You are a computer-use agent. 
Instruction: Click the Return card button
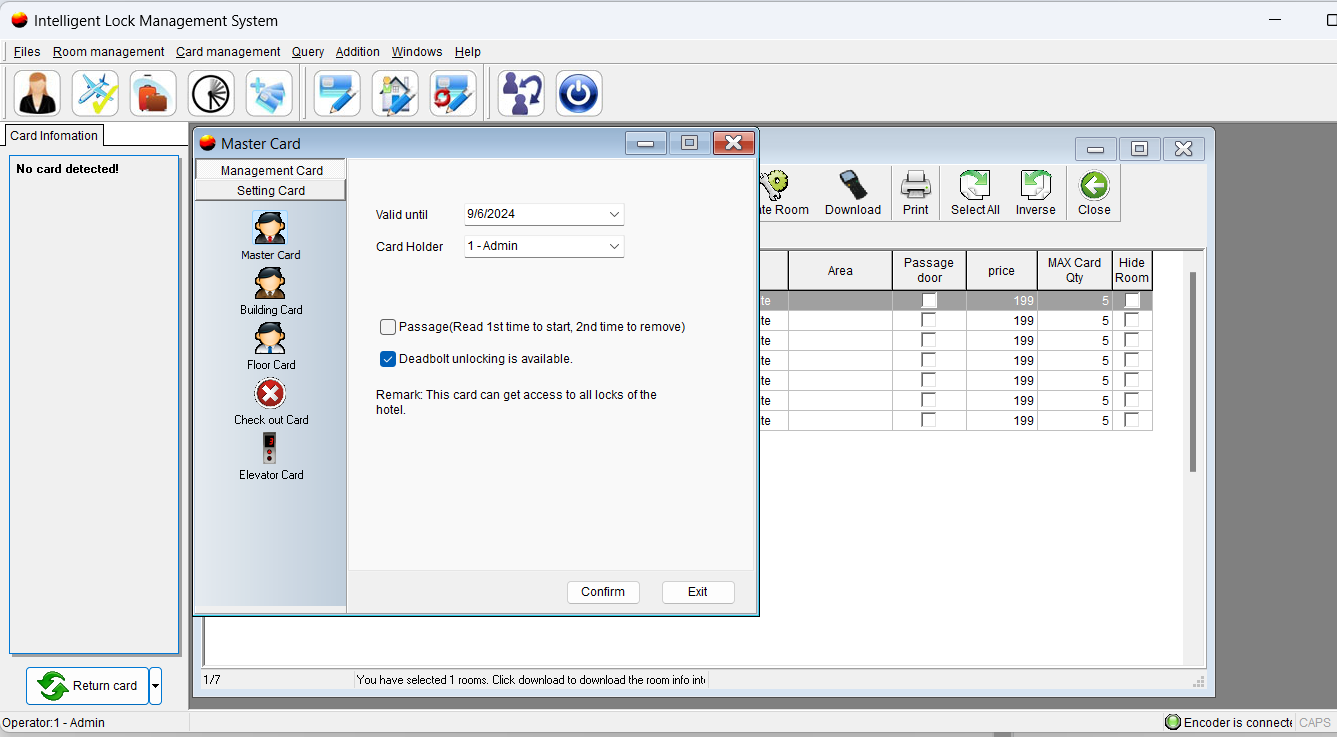pyautogui.click(x=88, y=686)
